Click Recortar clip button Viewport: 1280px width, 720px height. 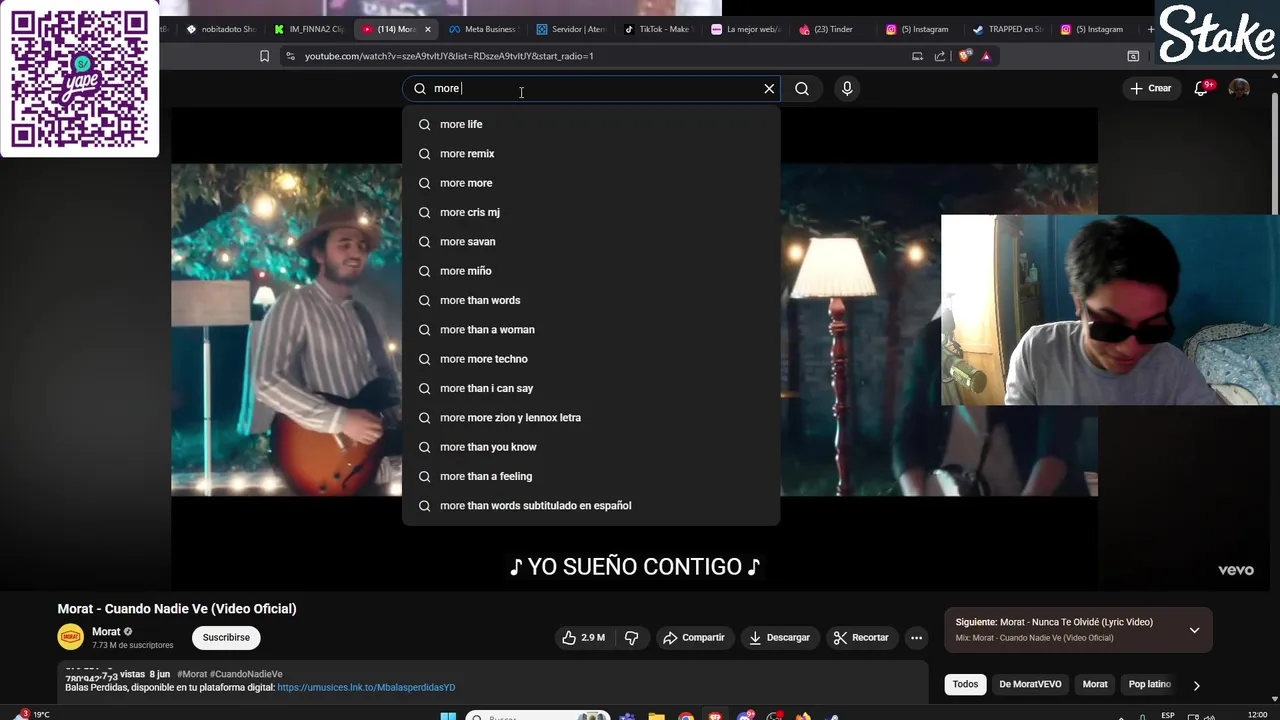(x=861, y=637)
